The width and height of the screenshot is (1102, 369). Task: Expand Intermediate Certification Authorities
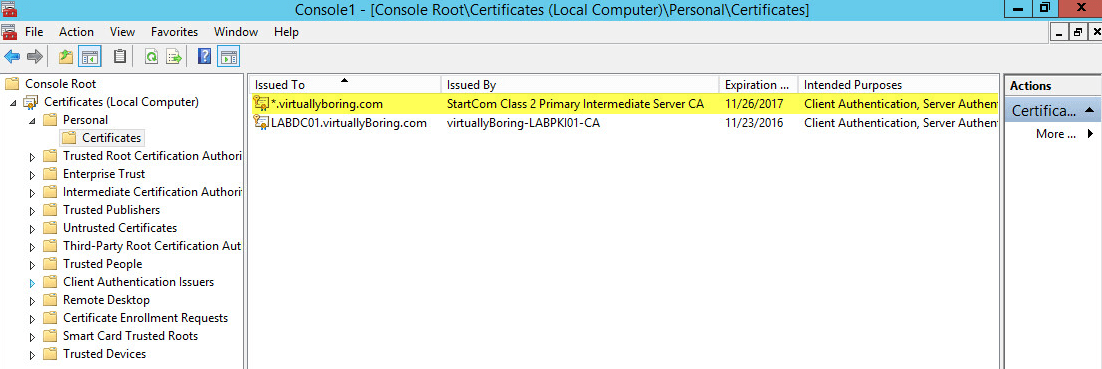(32, 193)
